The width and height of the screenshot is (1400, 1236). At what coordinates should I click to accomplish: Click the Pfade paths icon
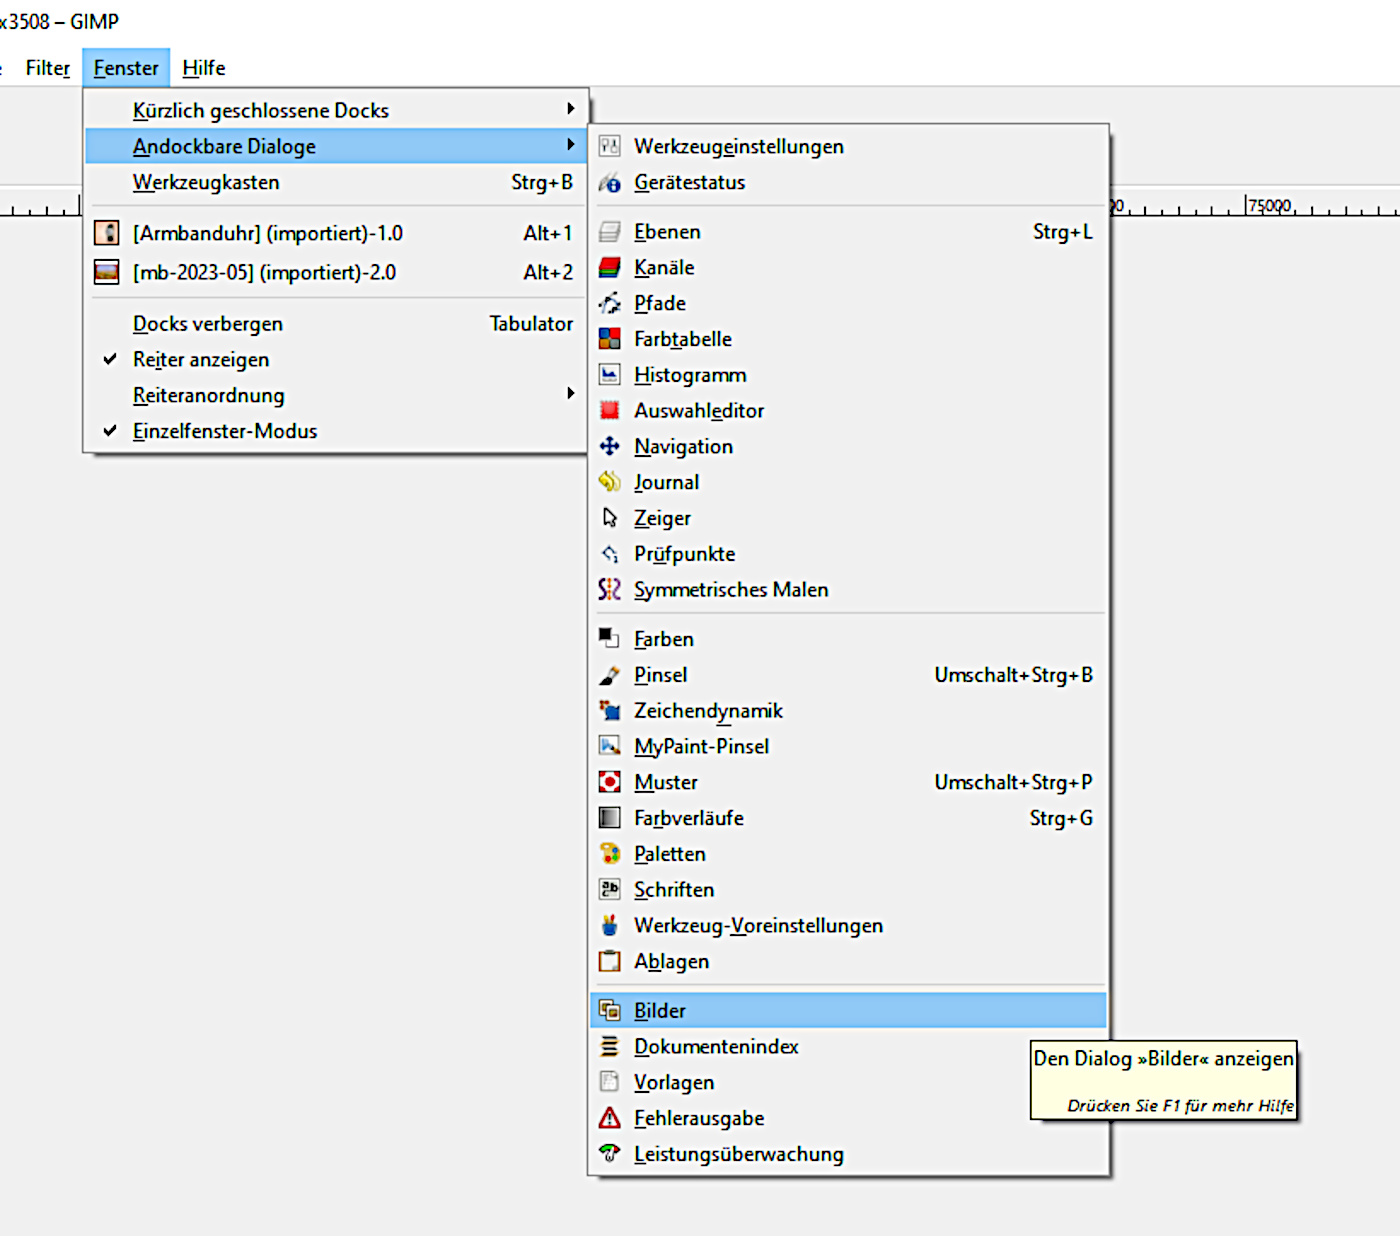click(609, 303)
